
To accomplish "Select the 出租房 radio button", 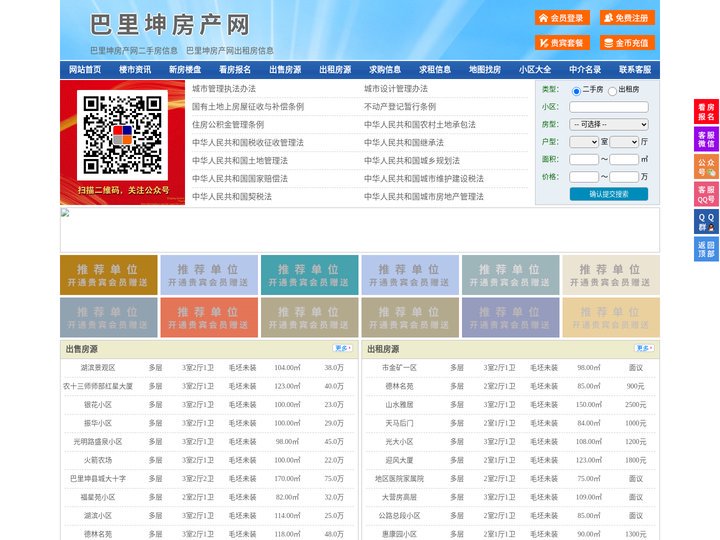I will [612, 91].
